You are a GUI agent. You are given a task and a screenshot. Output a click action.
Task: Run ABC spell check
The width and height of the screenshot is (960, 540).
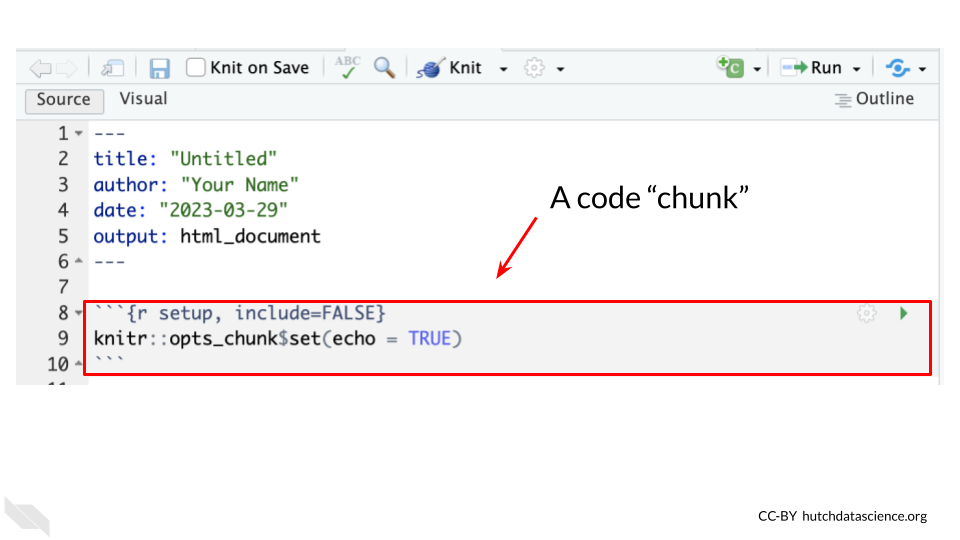click(x=348, y=67)
